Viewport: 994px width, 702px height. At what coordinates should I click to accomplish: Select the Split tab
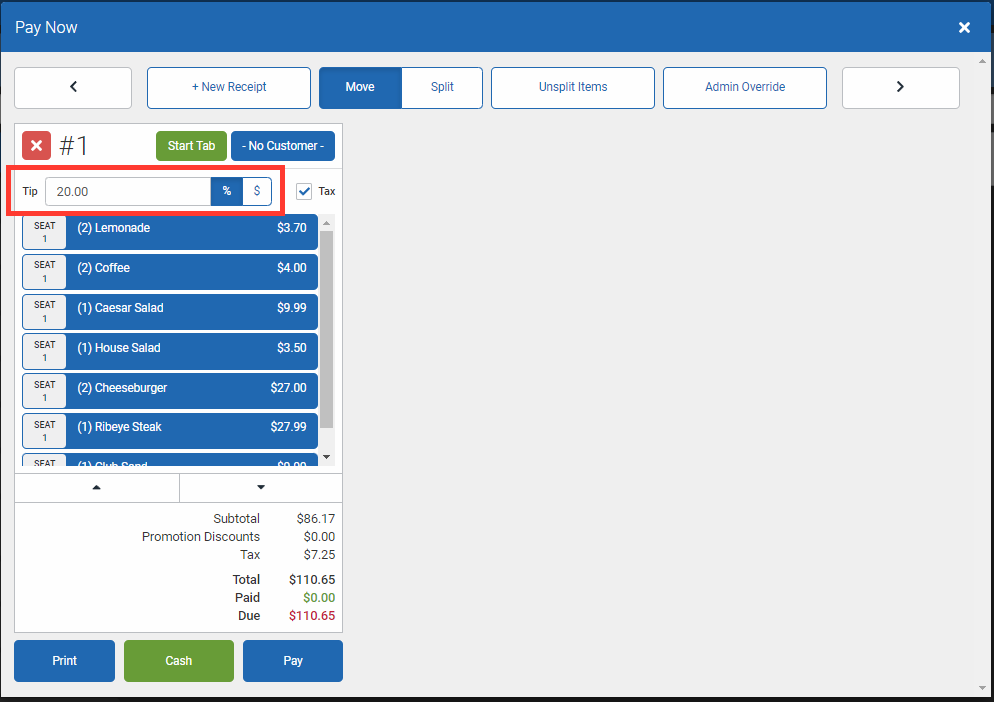tap(441, 88)
